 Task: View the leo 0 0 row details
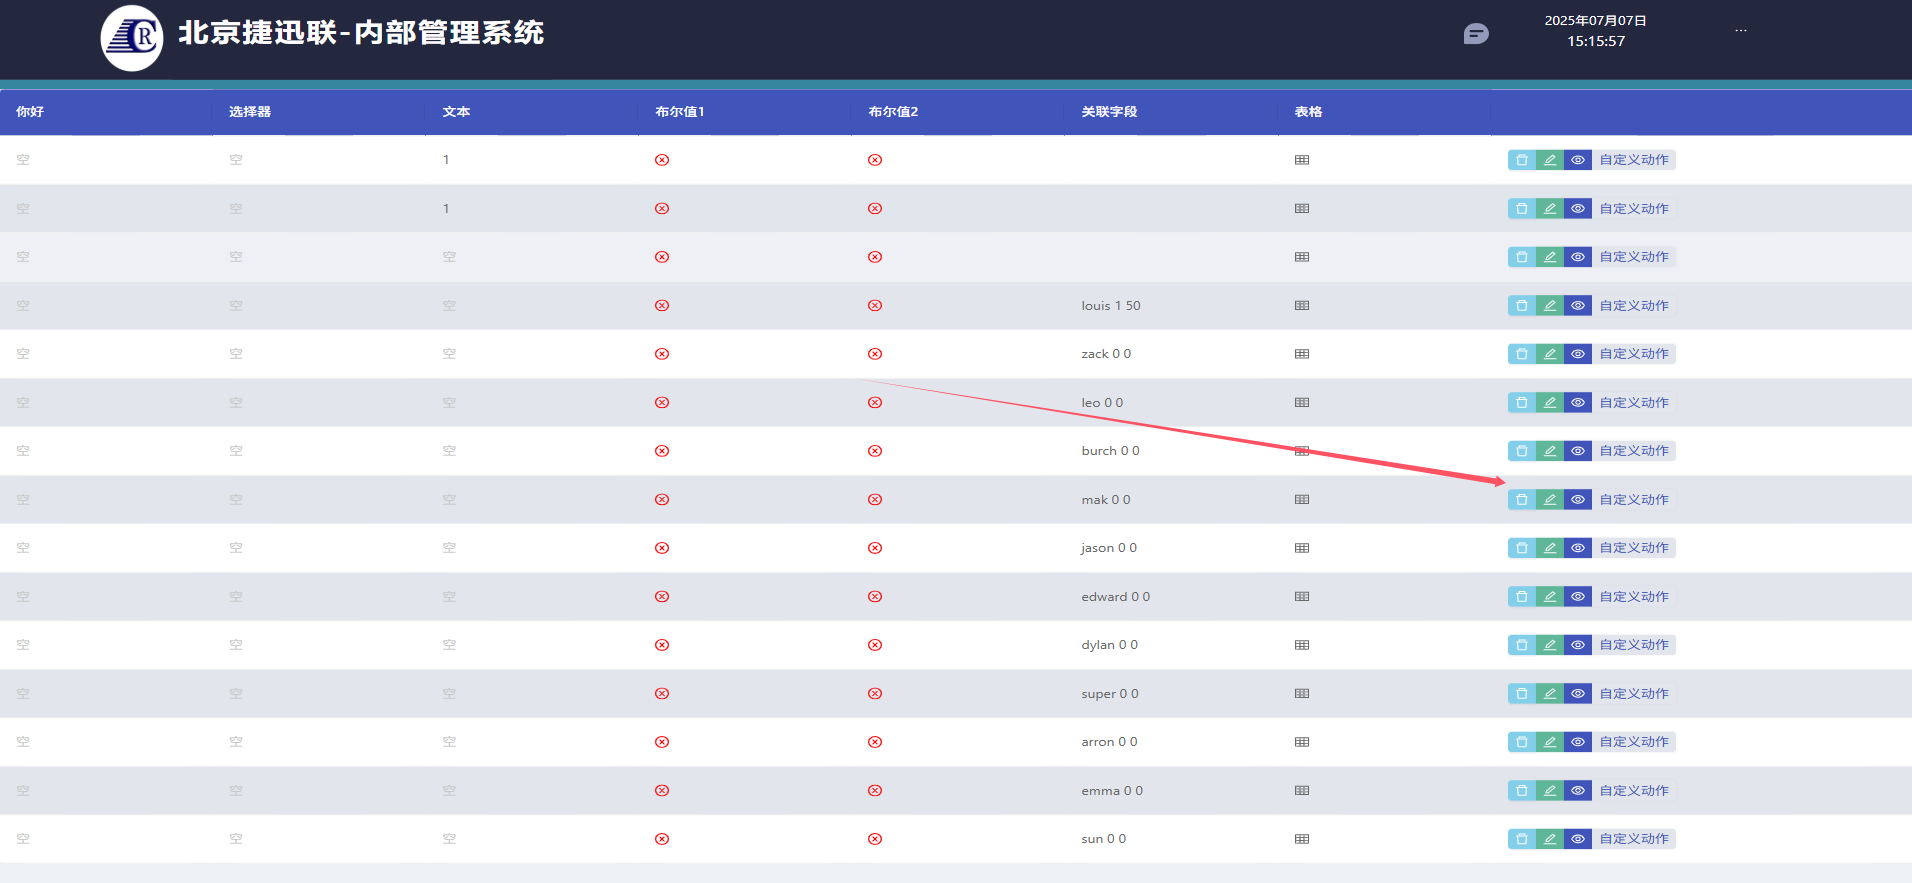click(x=1578, y=403)
